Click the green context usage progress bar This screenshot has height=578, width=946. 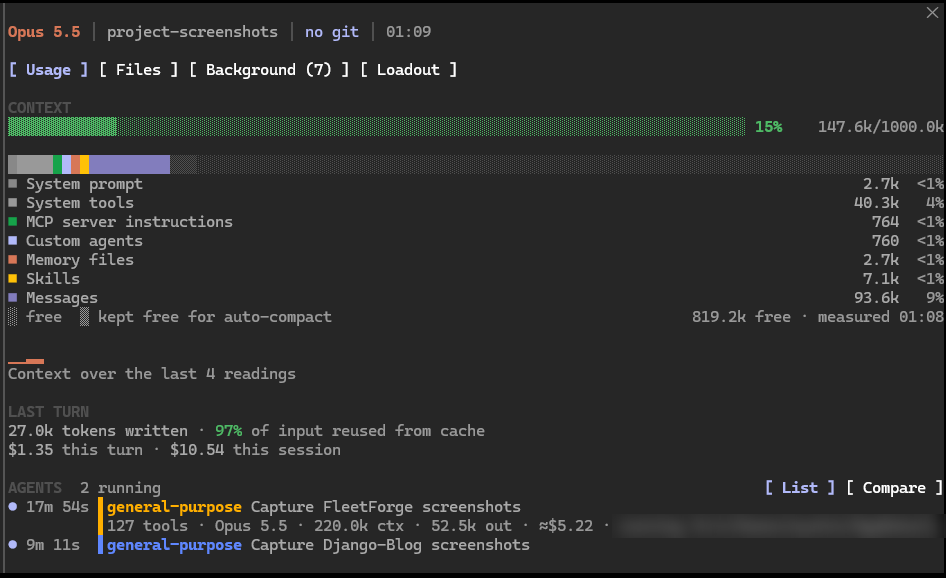point(376,127)
